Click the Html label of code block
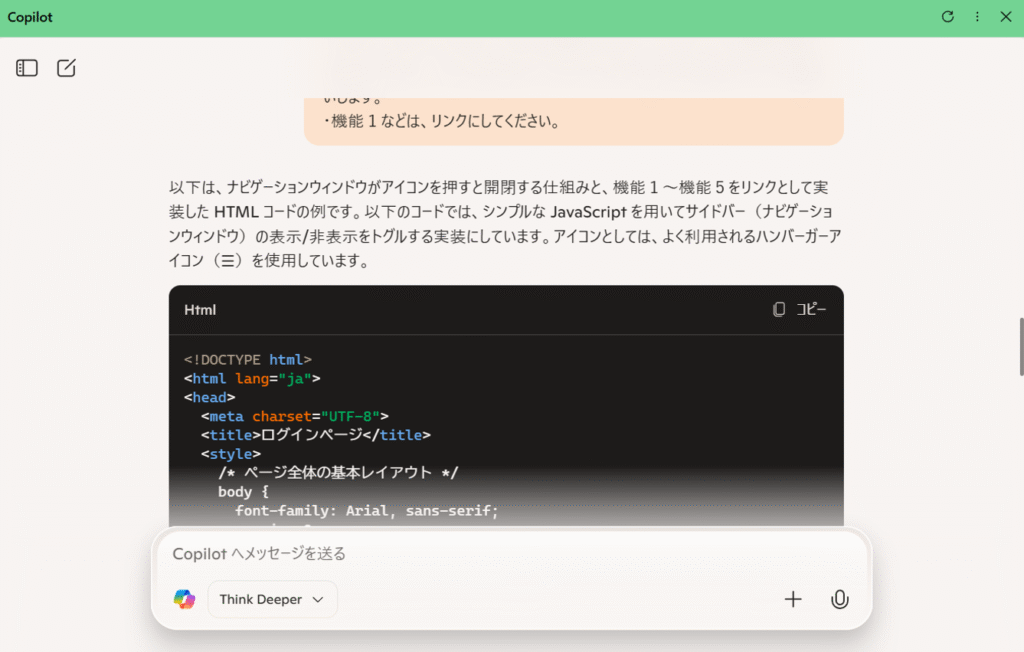This screenshot has width=1024, height=652. point(200,310)
